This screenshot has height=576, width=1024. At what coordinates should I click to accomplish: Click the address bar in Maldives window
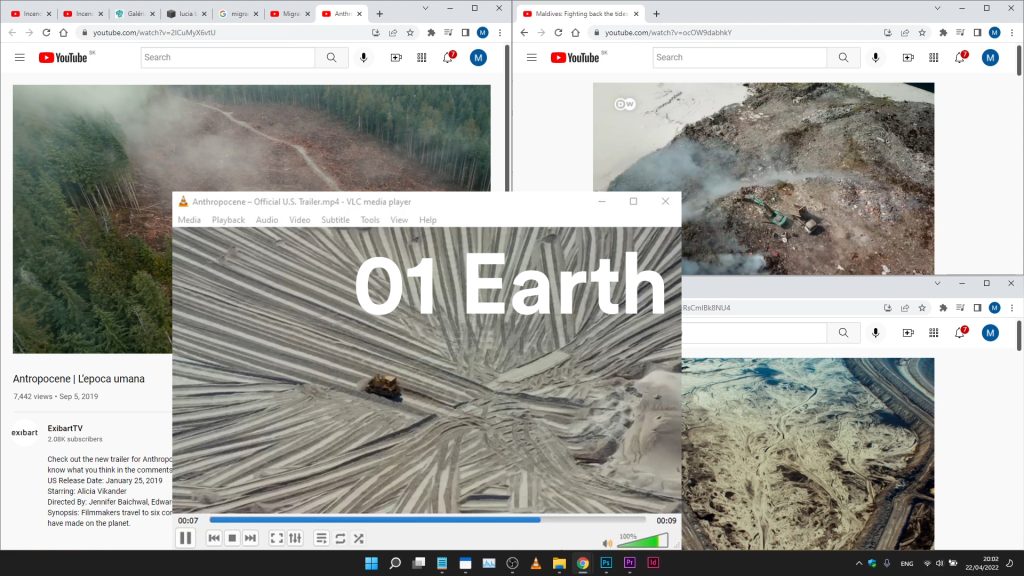[x=735, y=33]
